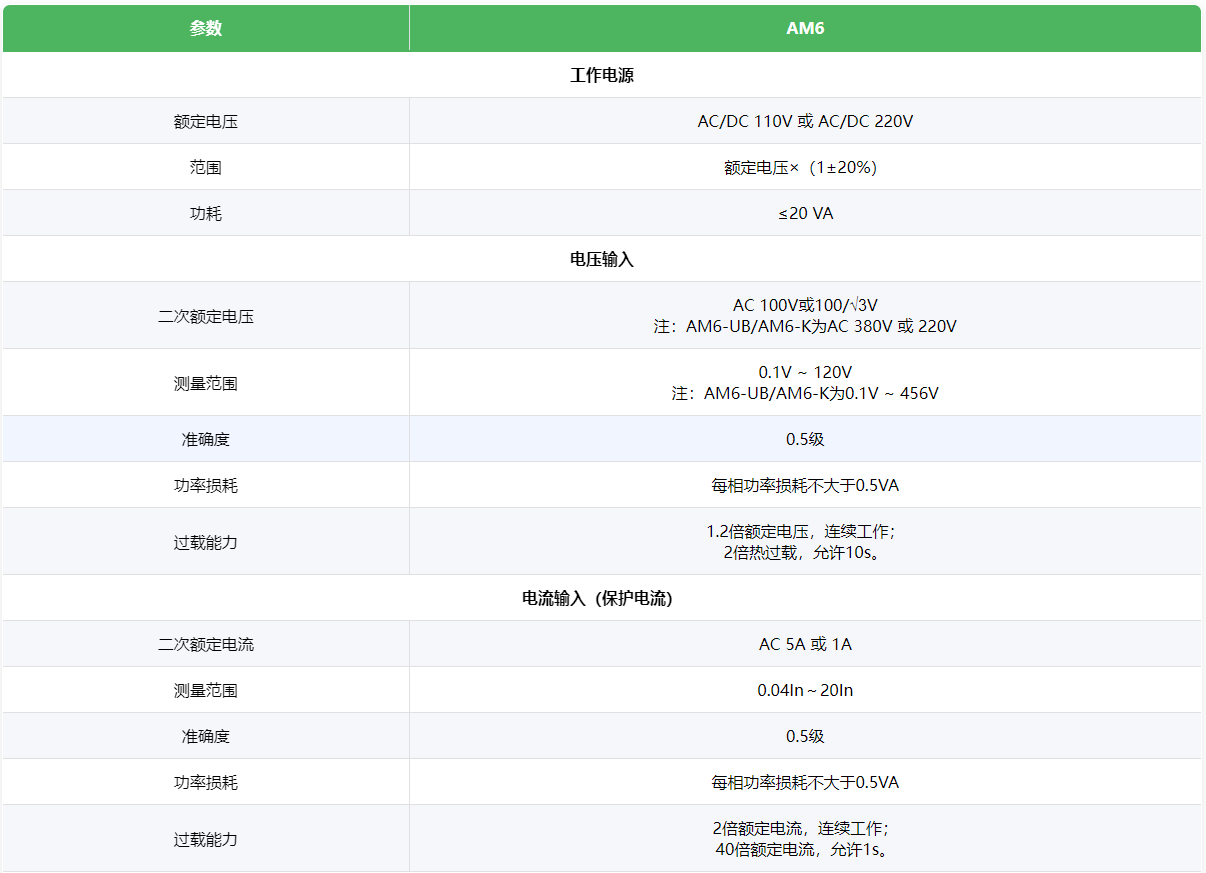Click the 电压输入 section heading
Screen dimensions: 1206x873
(x=602, y=259)
